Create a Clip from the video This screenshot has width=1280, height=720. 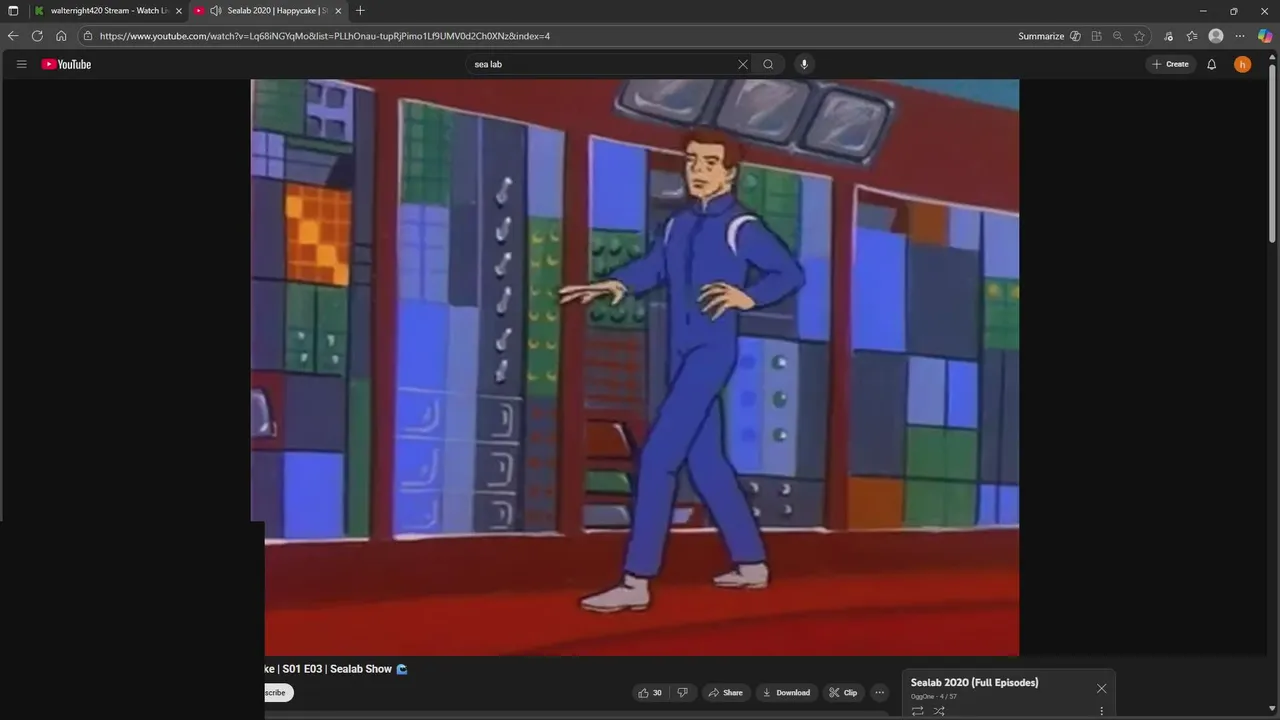tap(843, 692)
